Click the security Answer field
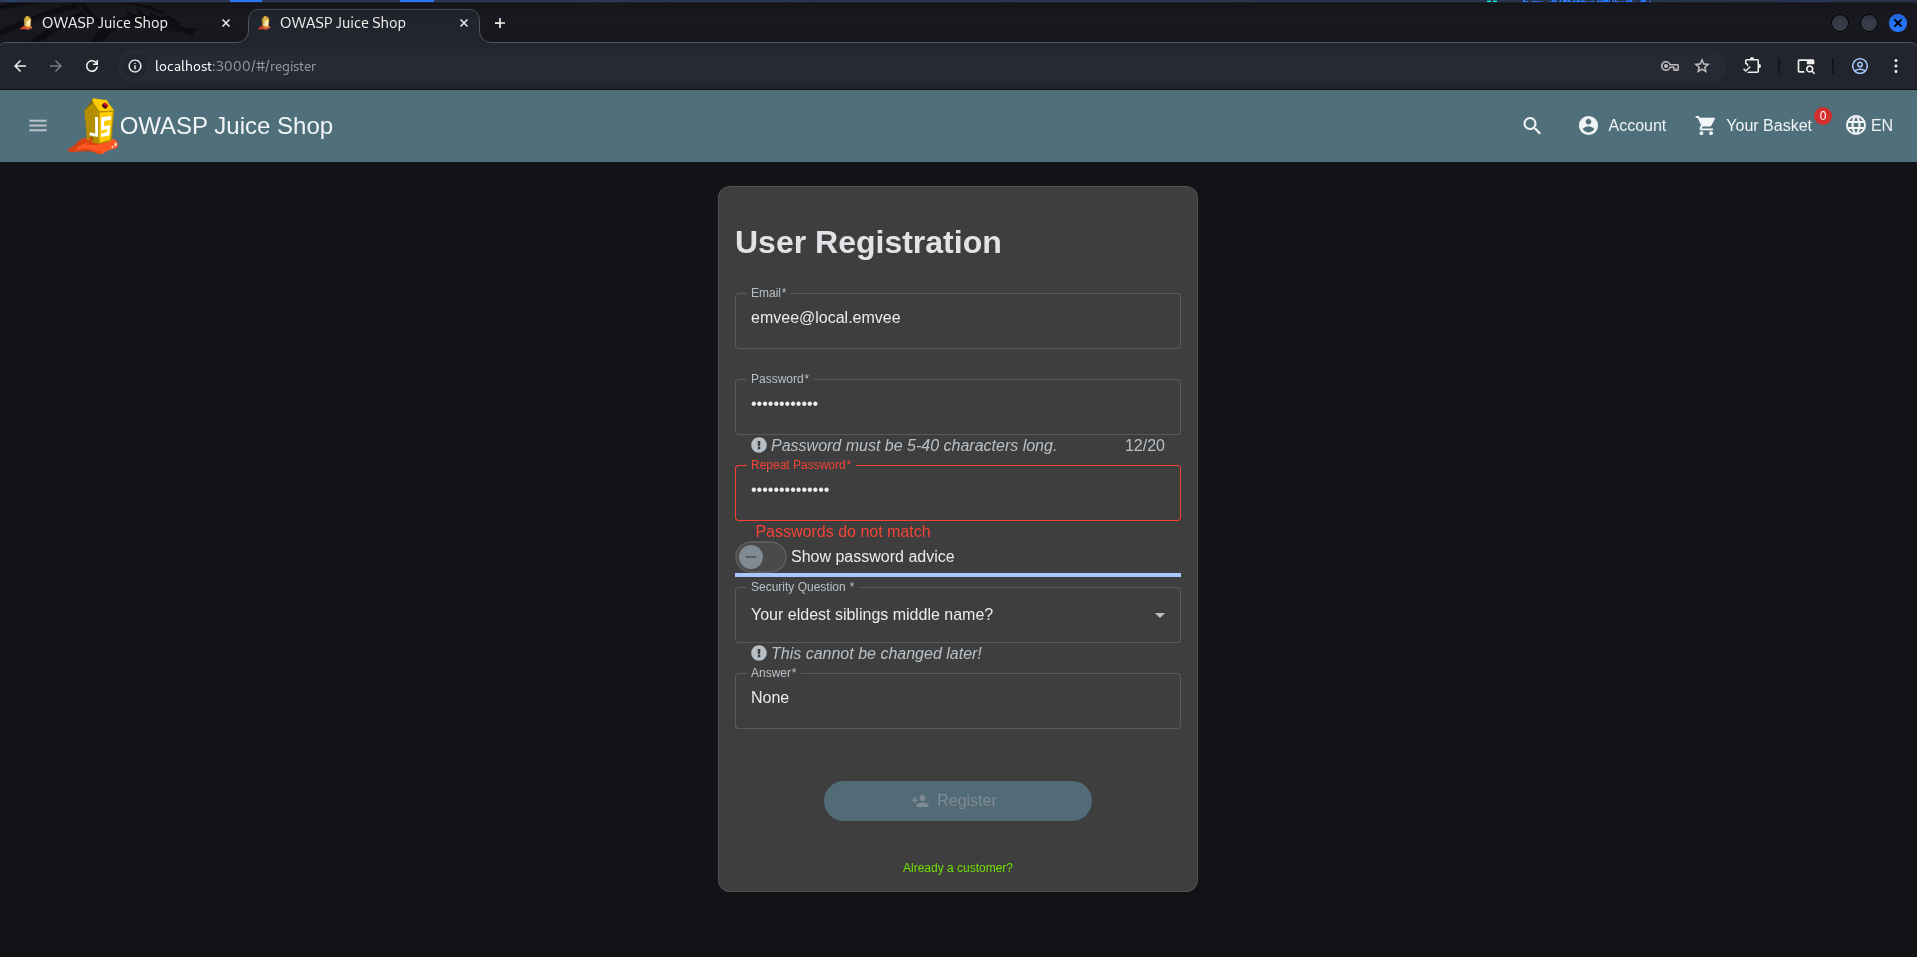1917x957 pixels. pyautogui.click(x=958, y=700)
